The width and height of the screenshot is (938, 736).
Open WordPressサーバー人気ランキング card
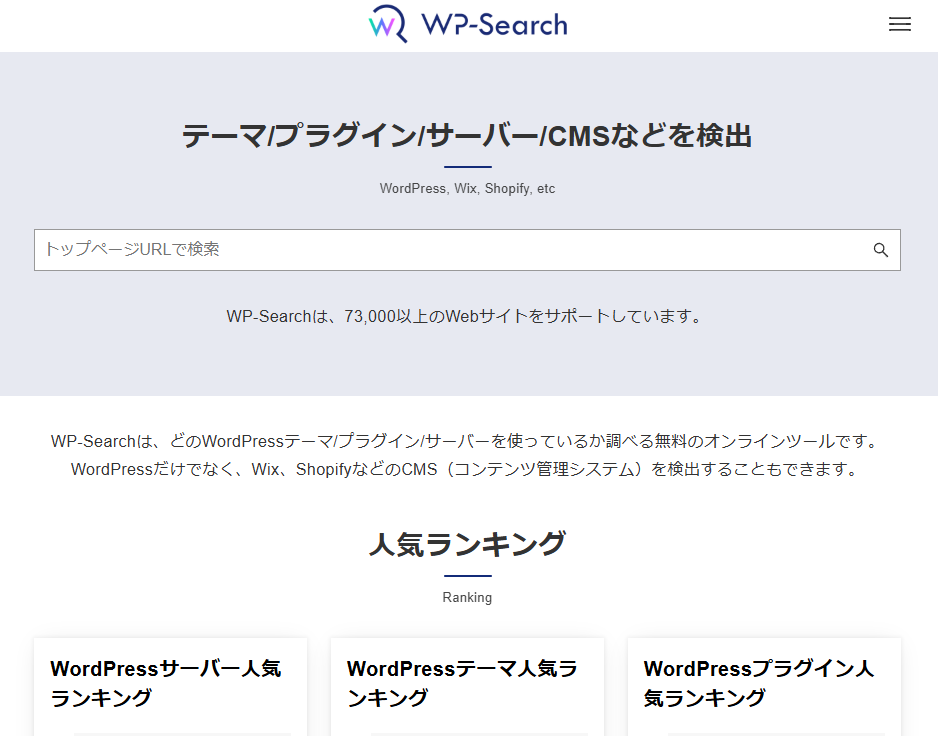(x=166, y=683)
